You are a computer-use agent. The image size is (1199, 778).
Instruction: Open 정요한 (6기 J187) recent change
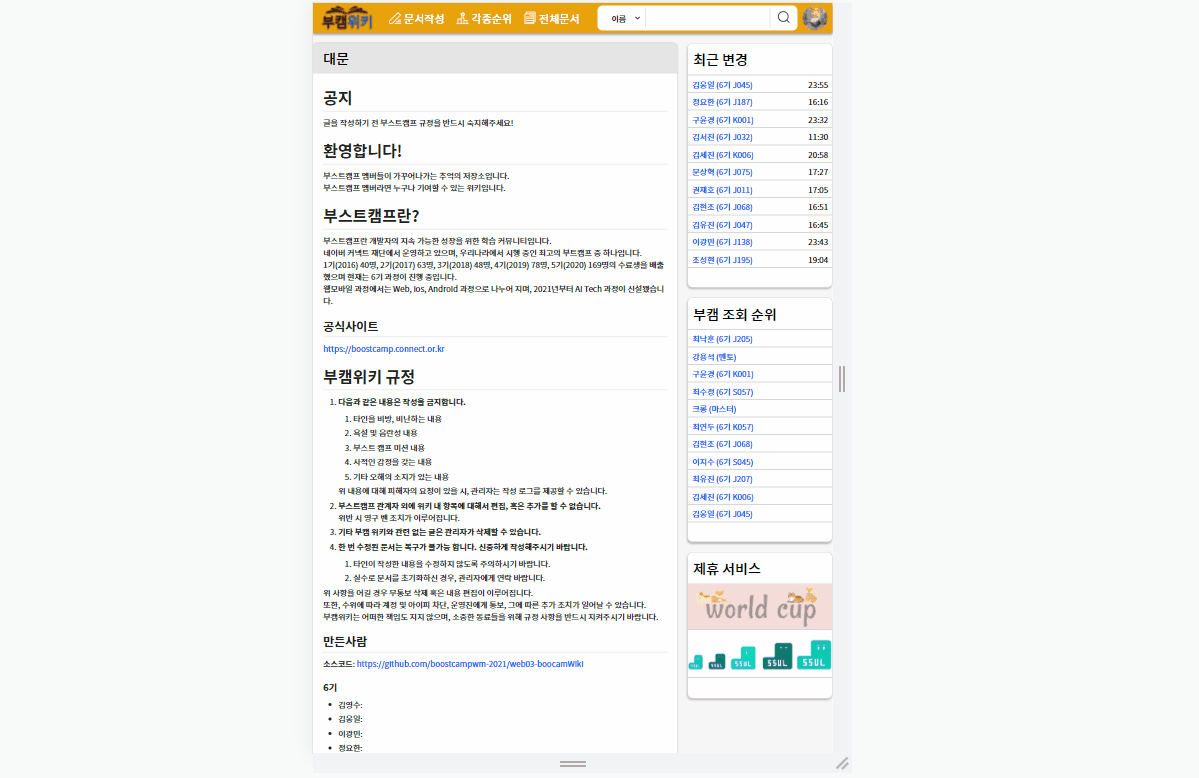click(x=722, y=102)
